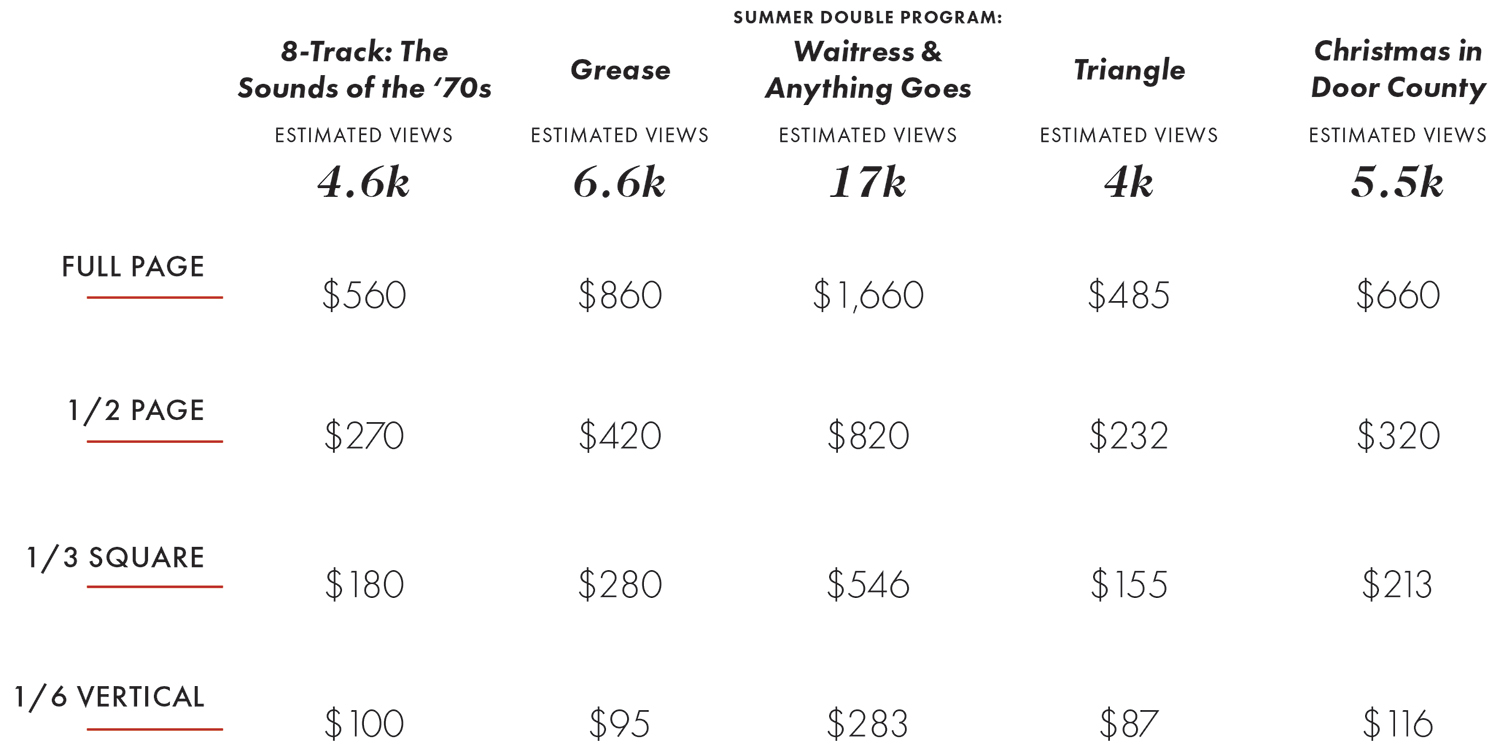This screenshot has height=751, width=1500.
Task: Click the SUMMER DOUBLE PROGRAM label
Action: click(868, 18)
